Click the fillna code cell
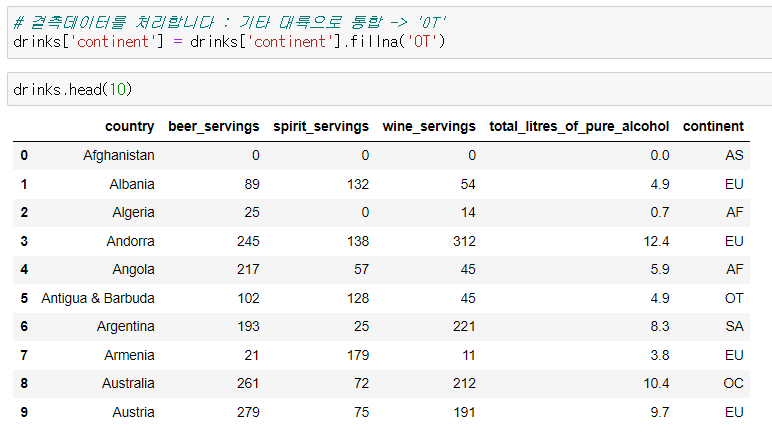The image size is (772, 441). (389, 32)
